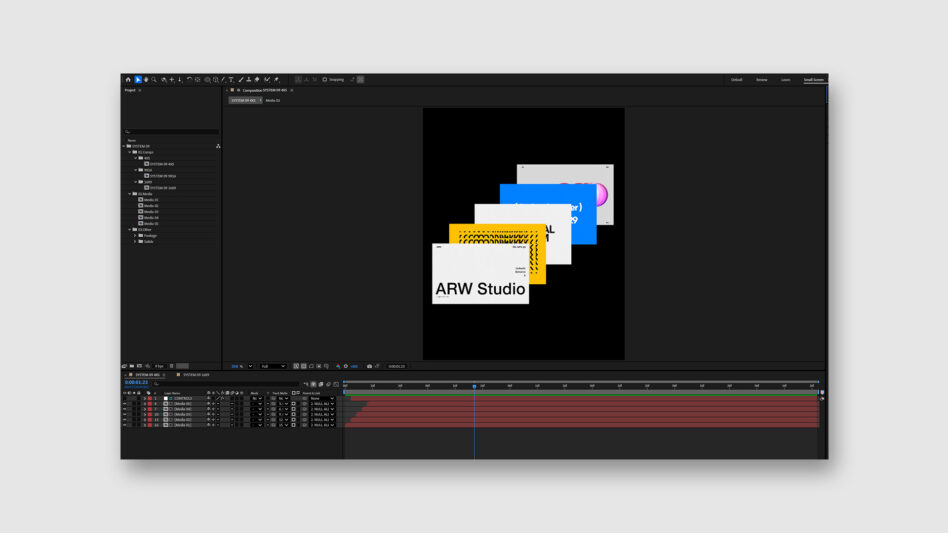Toggle shy layers hide switch in timeline
The image size is (948, 533).
(313, 384)
